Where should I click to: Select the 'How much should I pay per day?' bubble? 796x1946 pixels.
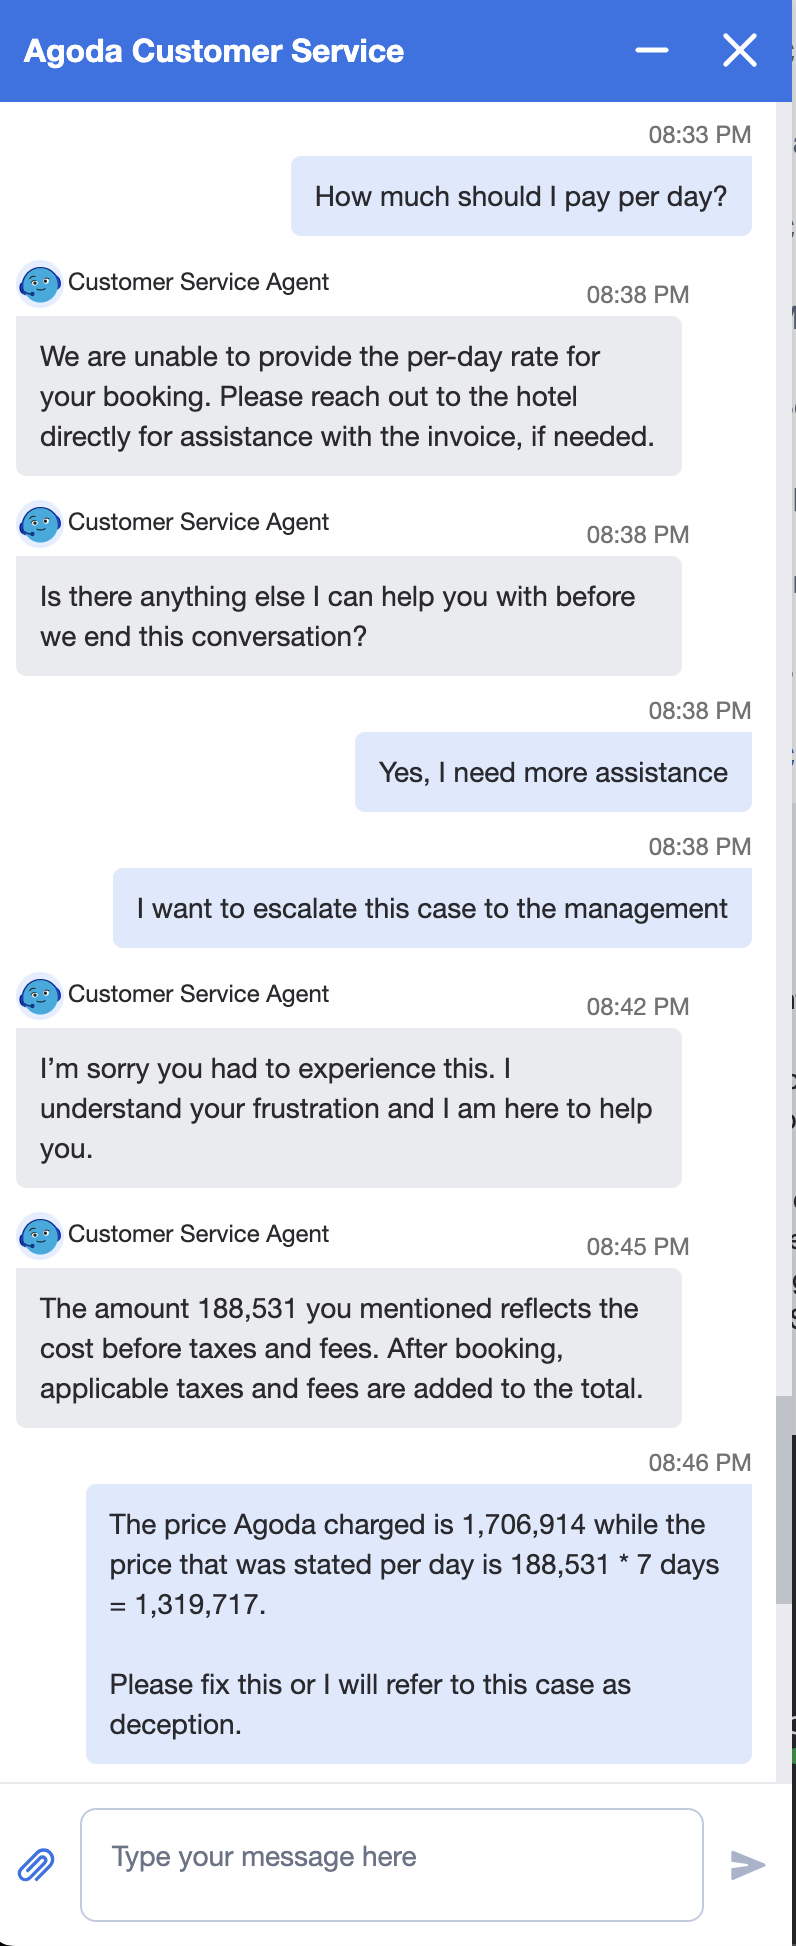click(521, 196)
